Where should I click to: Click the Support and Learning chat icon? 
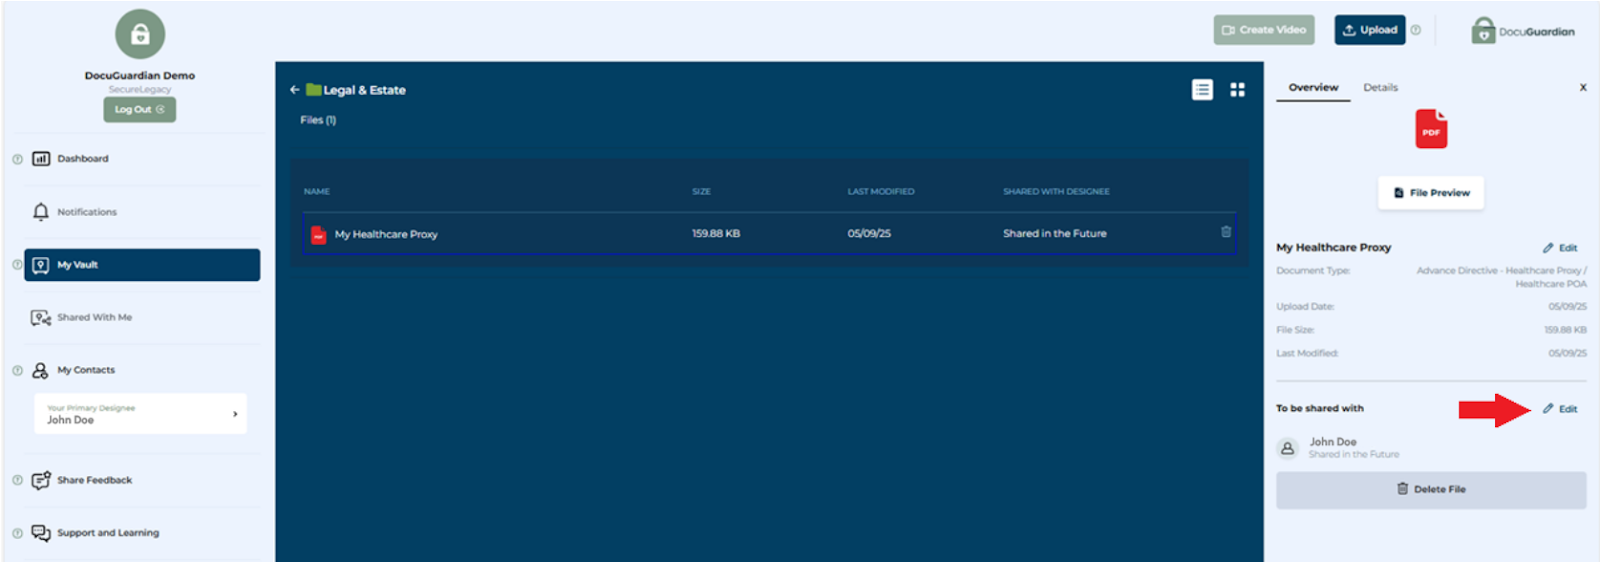[x=41, y=533]
